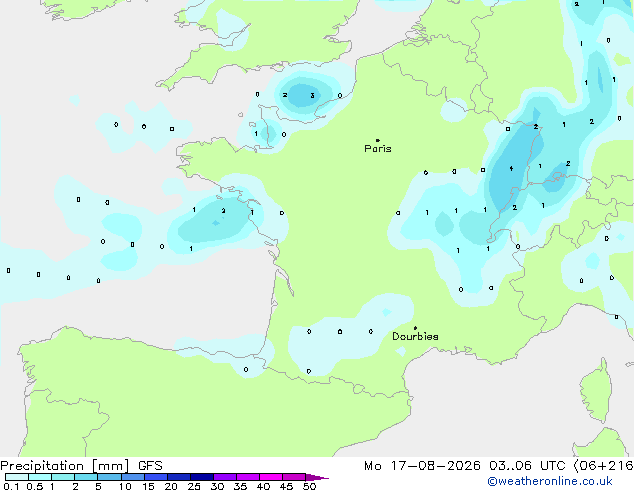Viewport: 634px width, 490px height.
Task: Click the precipitation value 4 in eastern France
Action: point(511,168)
